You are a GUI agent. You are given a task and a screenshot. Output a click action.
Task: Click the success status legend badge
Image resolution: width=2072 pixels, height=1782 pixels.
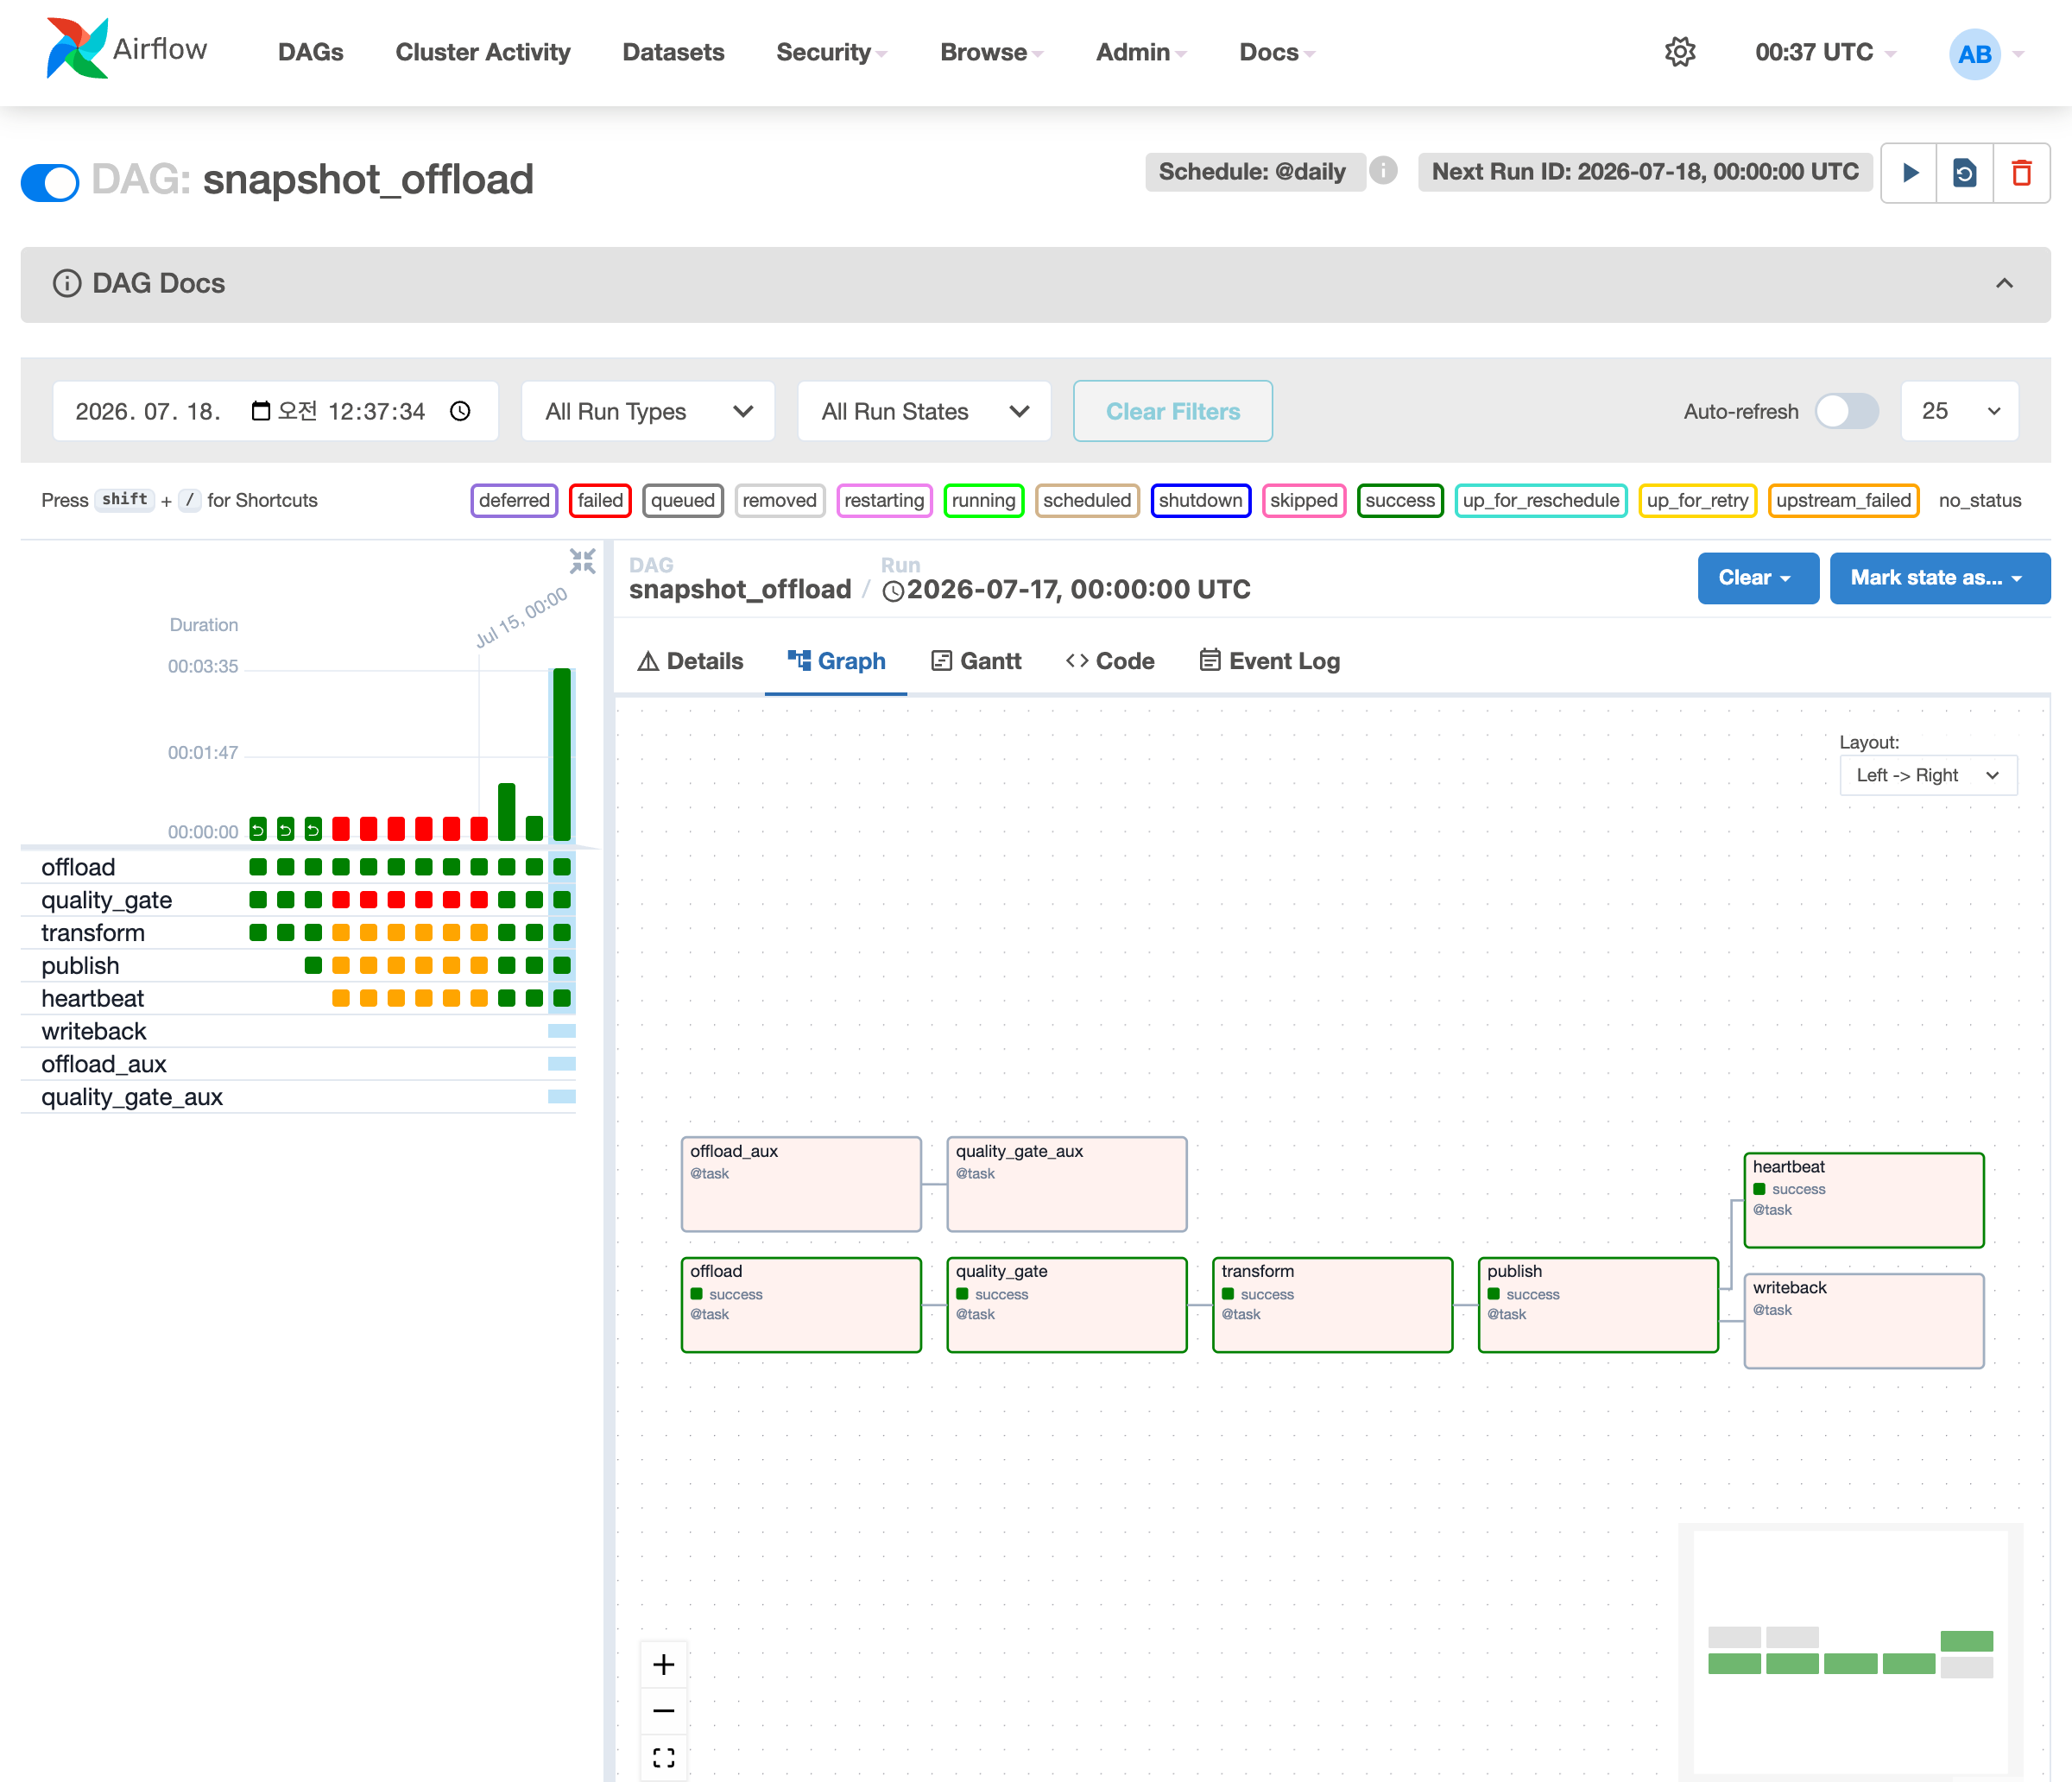(1399, 500)
